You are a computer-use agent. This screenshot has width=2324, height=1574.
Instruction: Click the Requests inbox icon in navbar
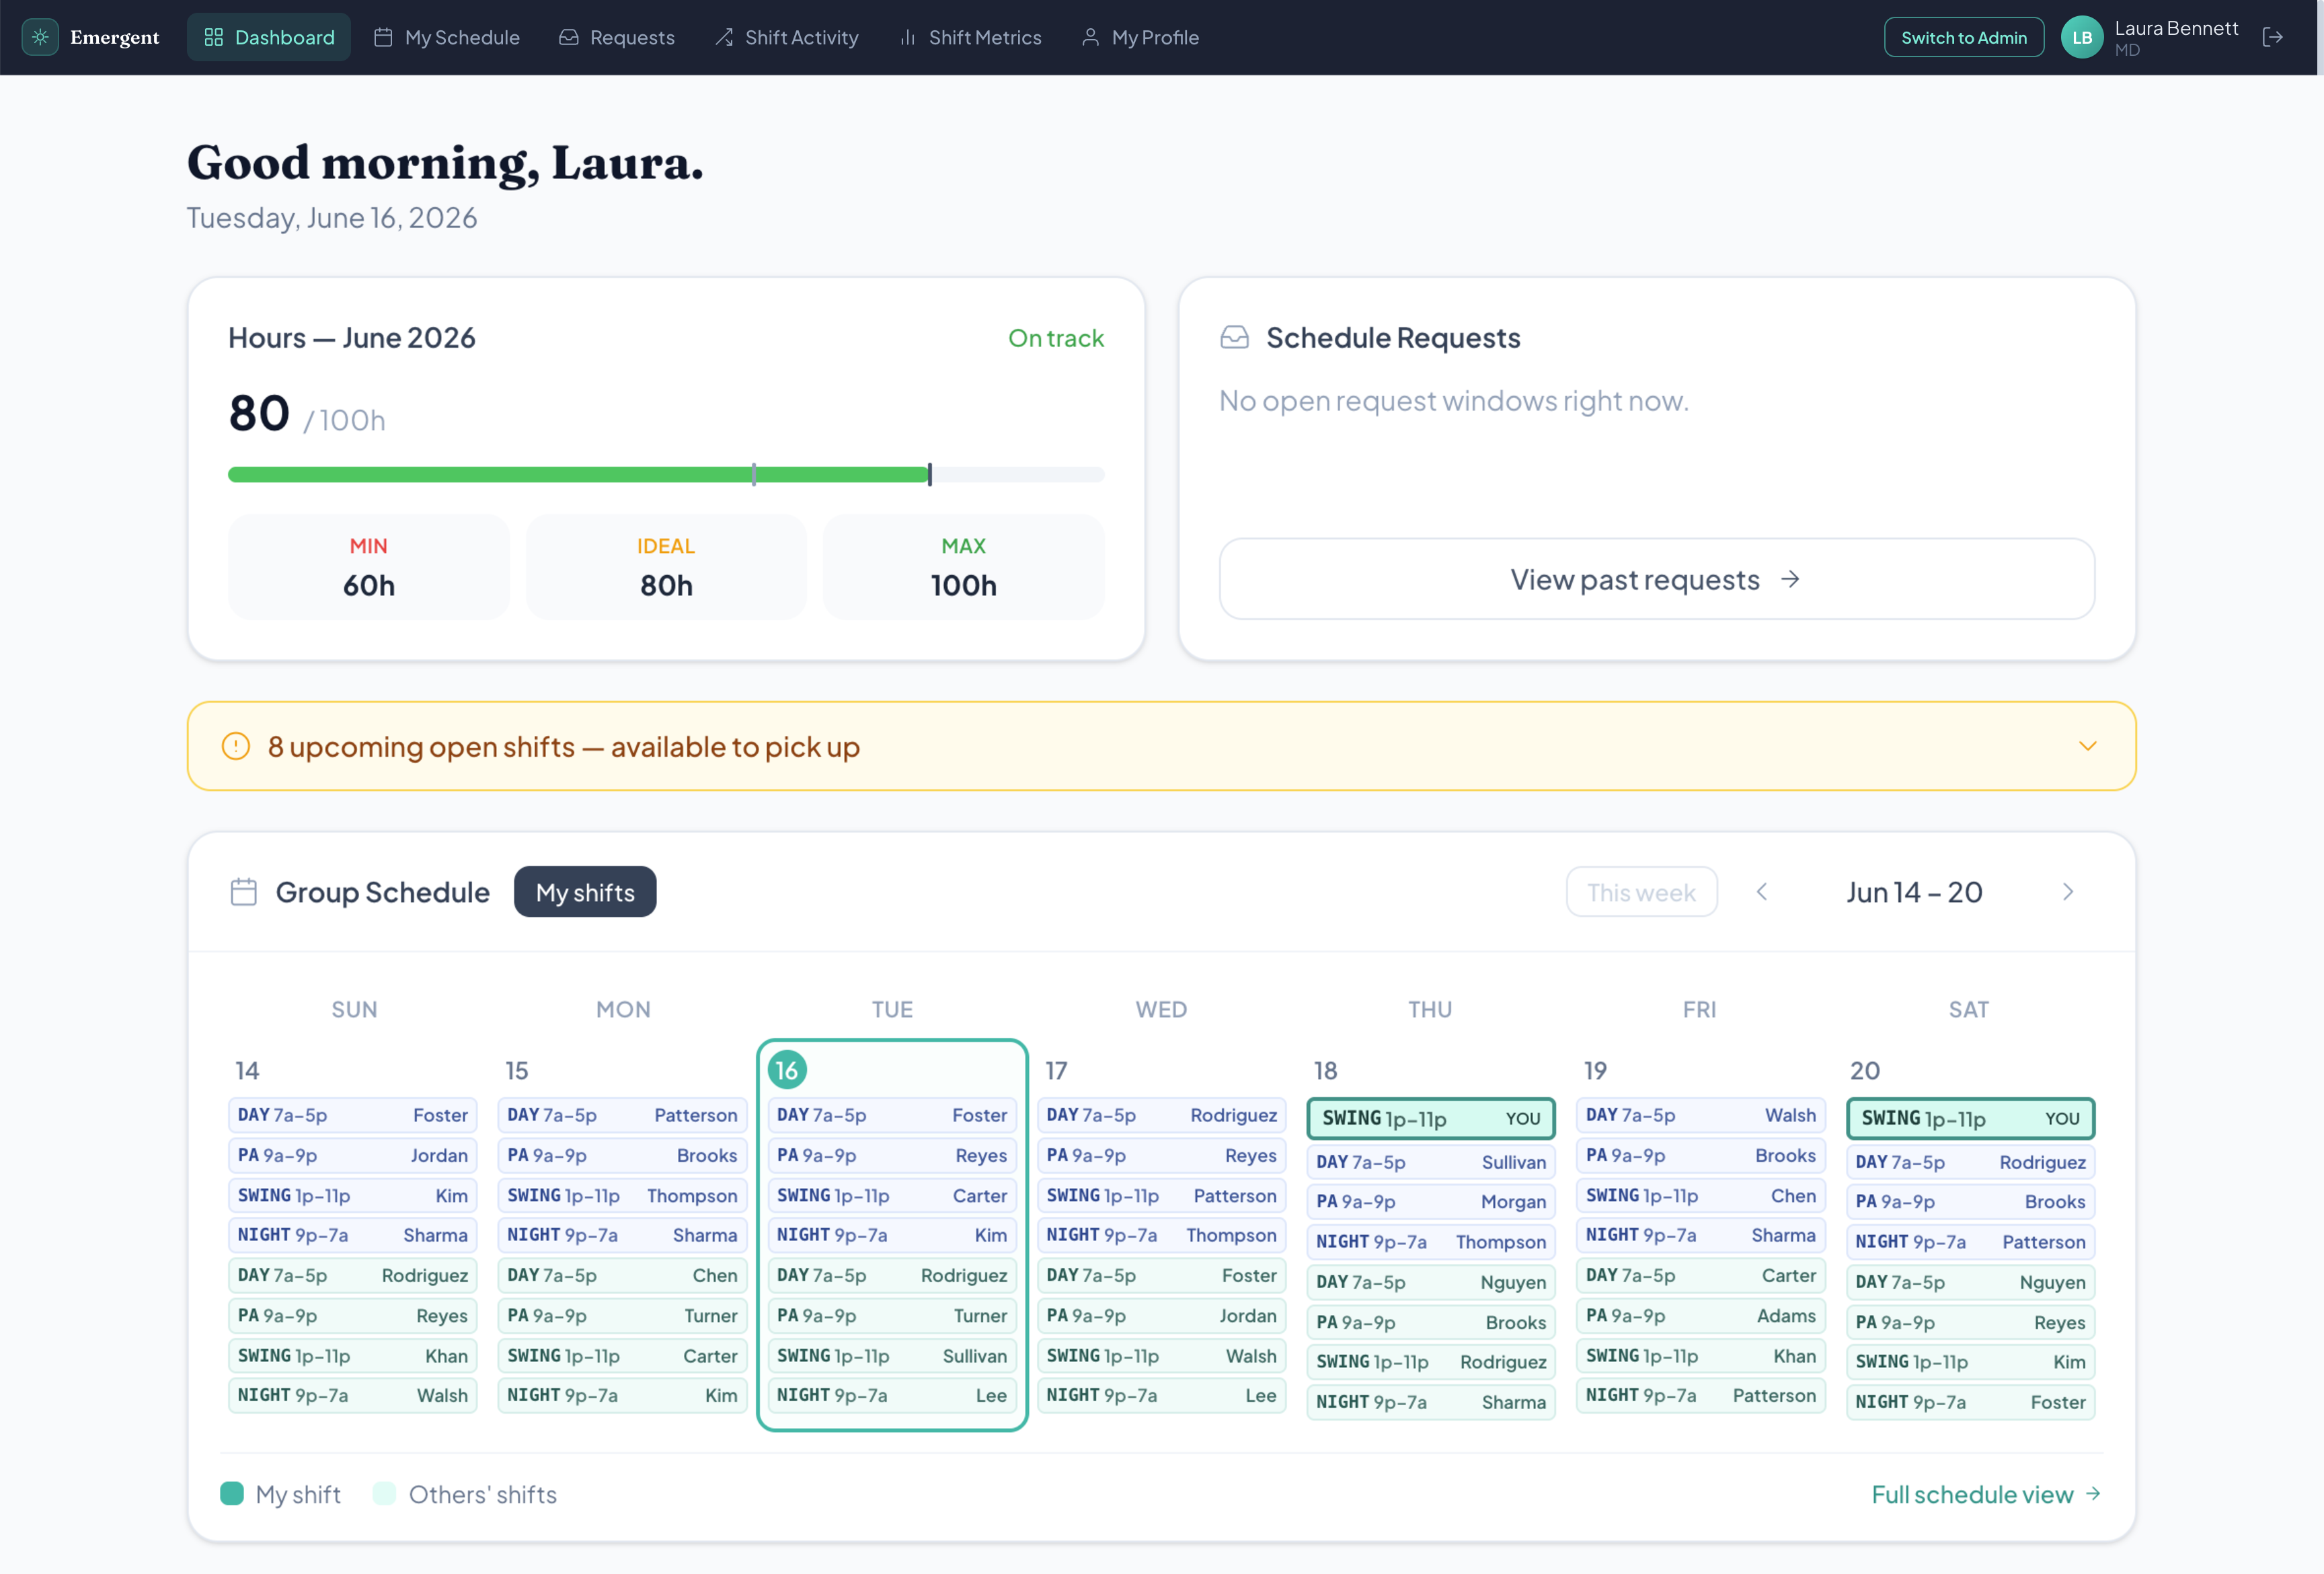tap(568, 37)
